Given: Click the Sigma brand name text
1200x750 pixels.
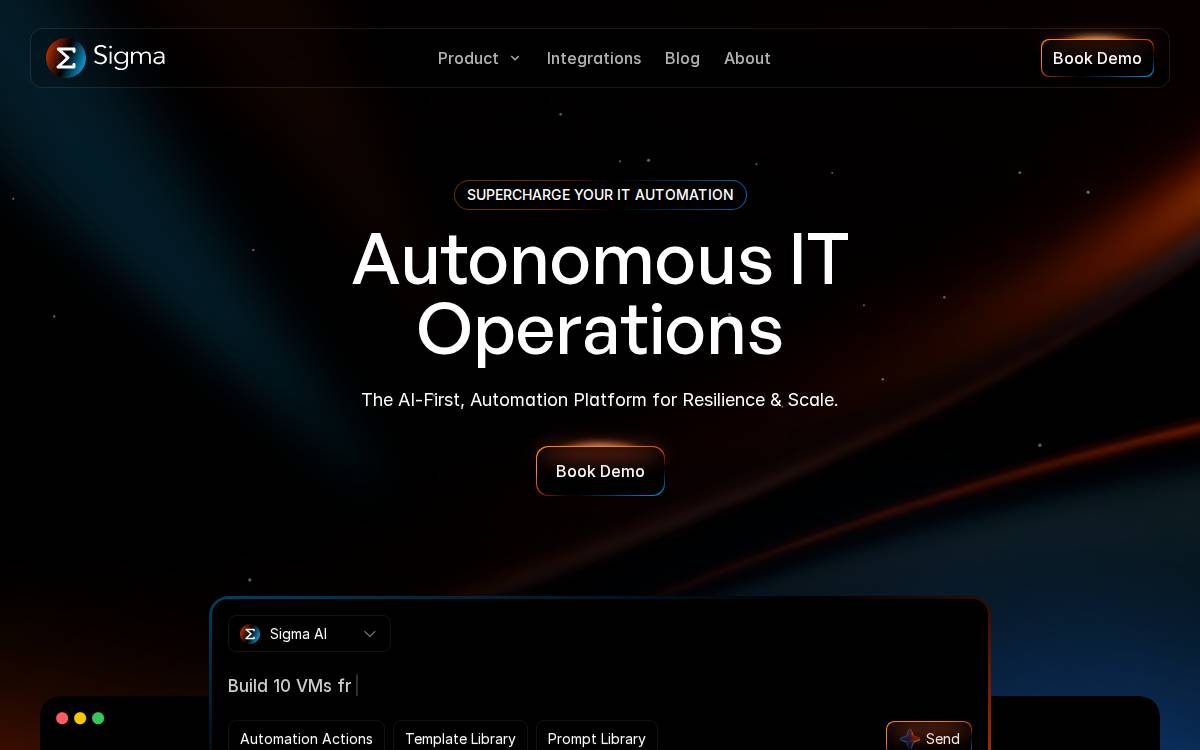Looking at the screenshot, I should point(129,57).
